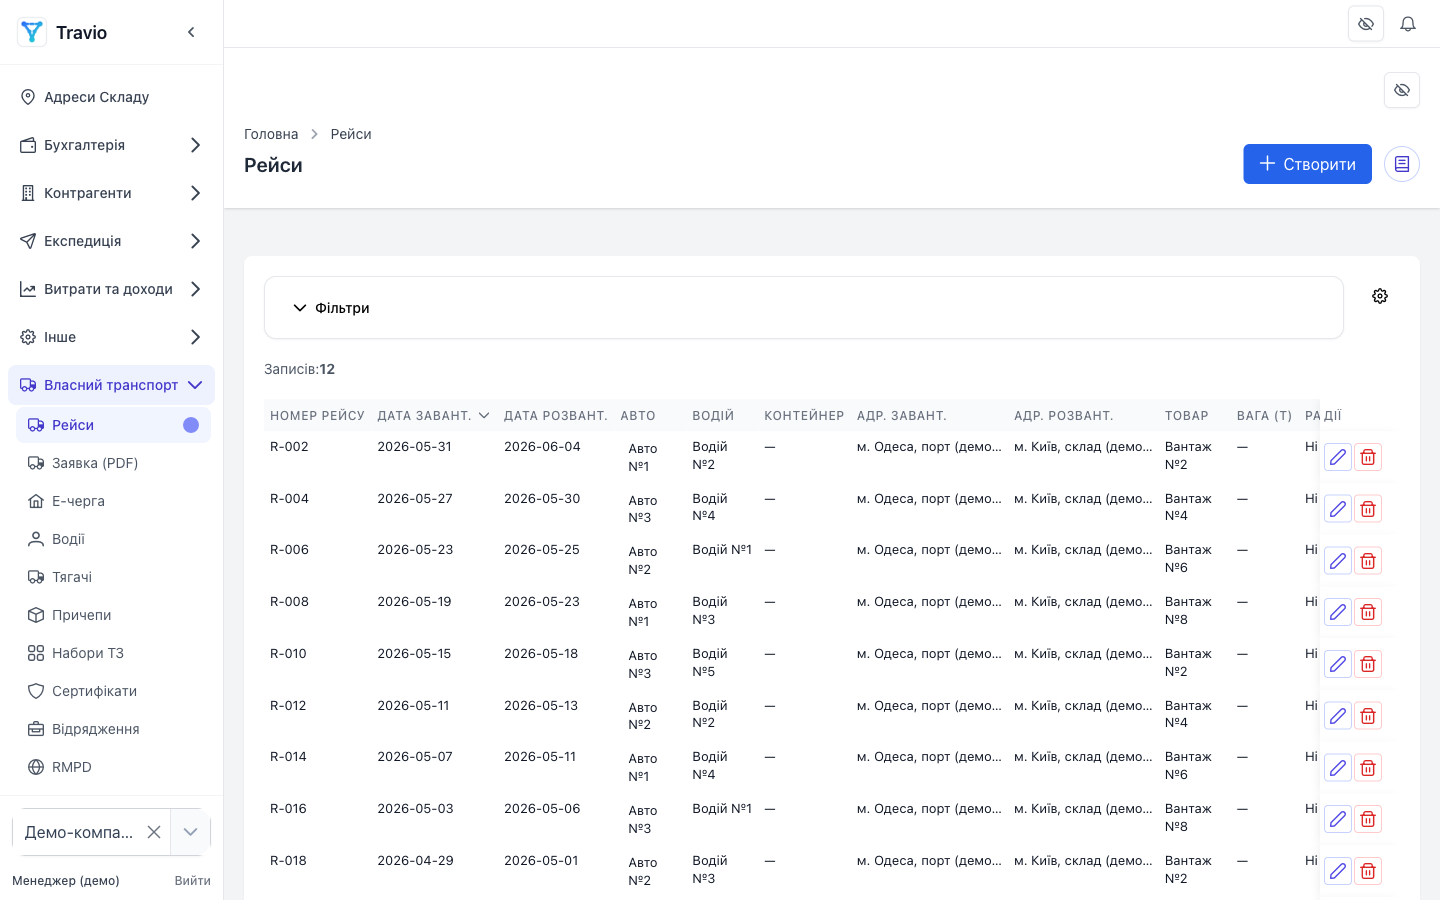Open Водії menu item
Viewport: 1440px width, 900px height.
(x=113, y=539)
